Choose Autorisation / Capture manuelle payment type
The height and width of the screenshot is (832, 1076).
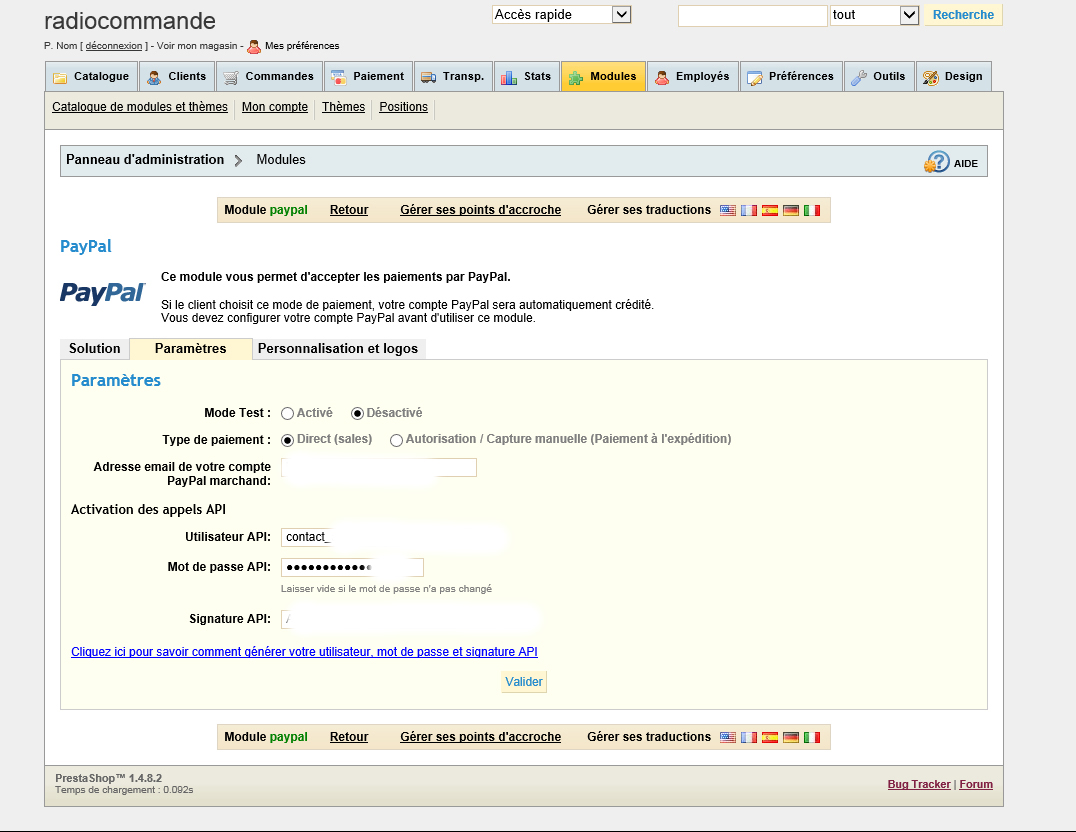pyautogui.click(x=396, y=440)
